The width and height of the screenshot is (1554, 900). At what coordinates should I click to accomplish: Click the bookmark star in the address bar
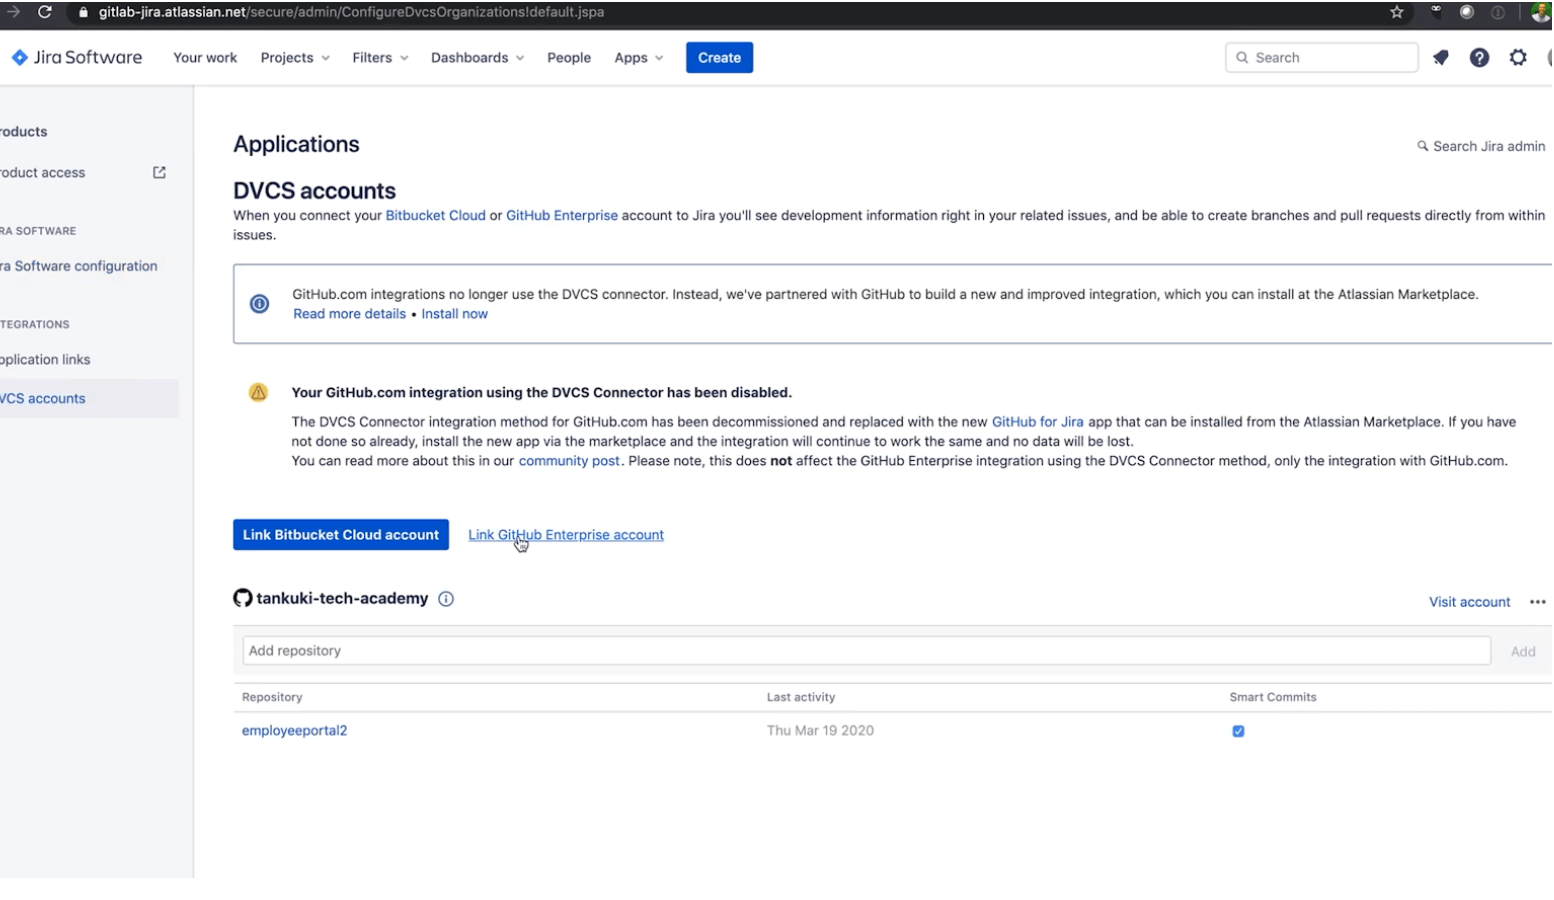coord(1395,12)
